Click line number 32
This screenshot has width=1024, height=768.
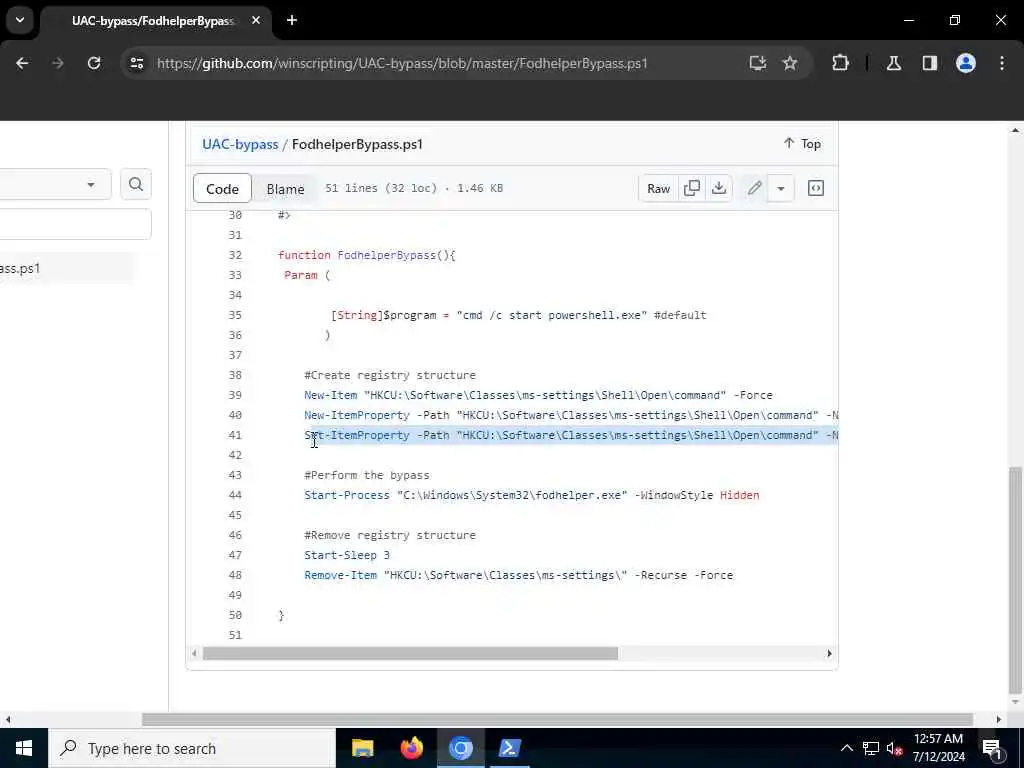pyautogui.click(x=235, y=255)
